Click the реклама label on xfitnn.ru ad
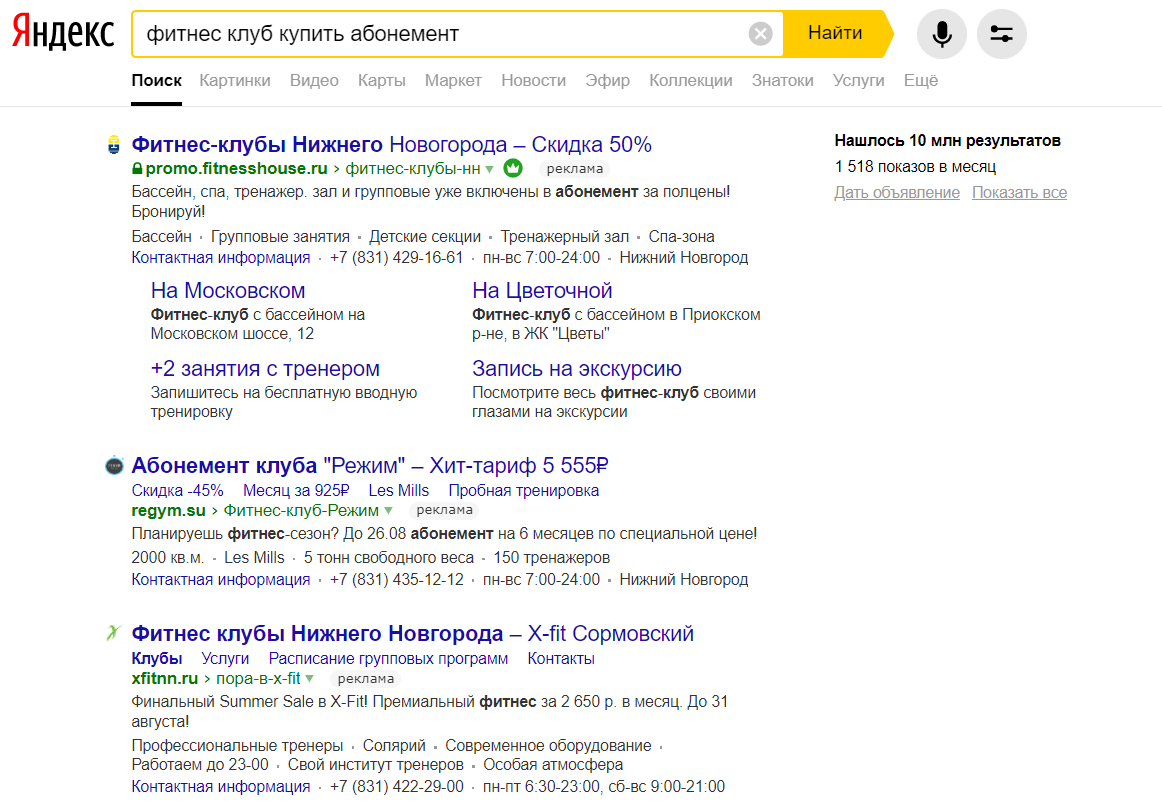 (365, 679)
